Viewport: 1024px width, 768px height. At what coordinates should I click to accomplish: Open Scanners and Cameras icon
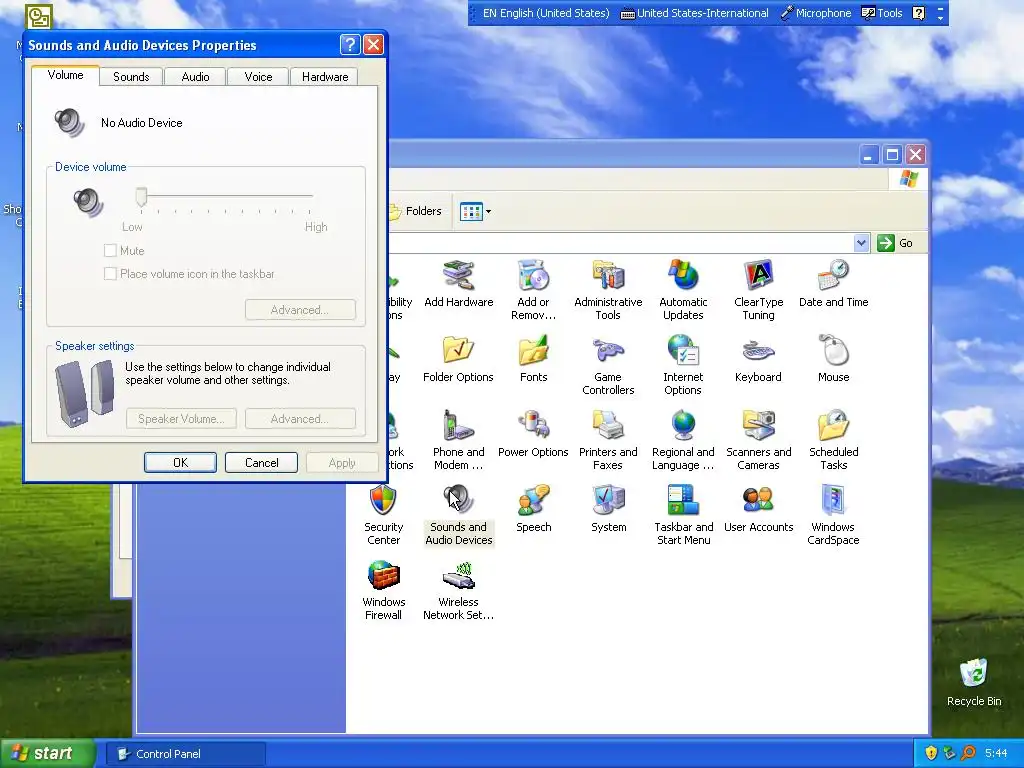tap(758, 440)
